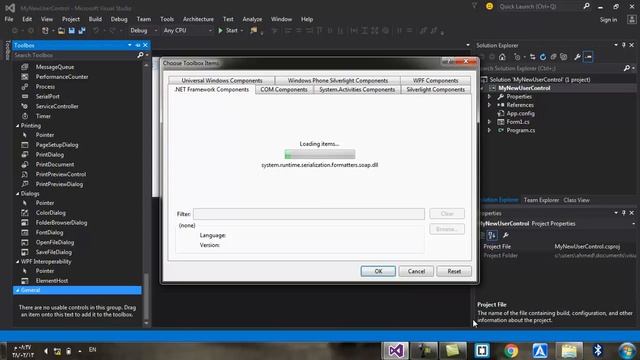
Task: Toggle the Preview Selected Items button
Action: (588, 57)
